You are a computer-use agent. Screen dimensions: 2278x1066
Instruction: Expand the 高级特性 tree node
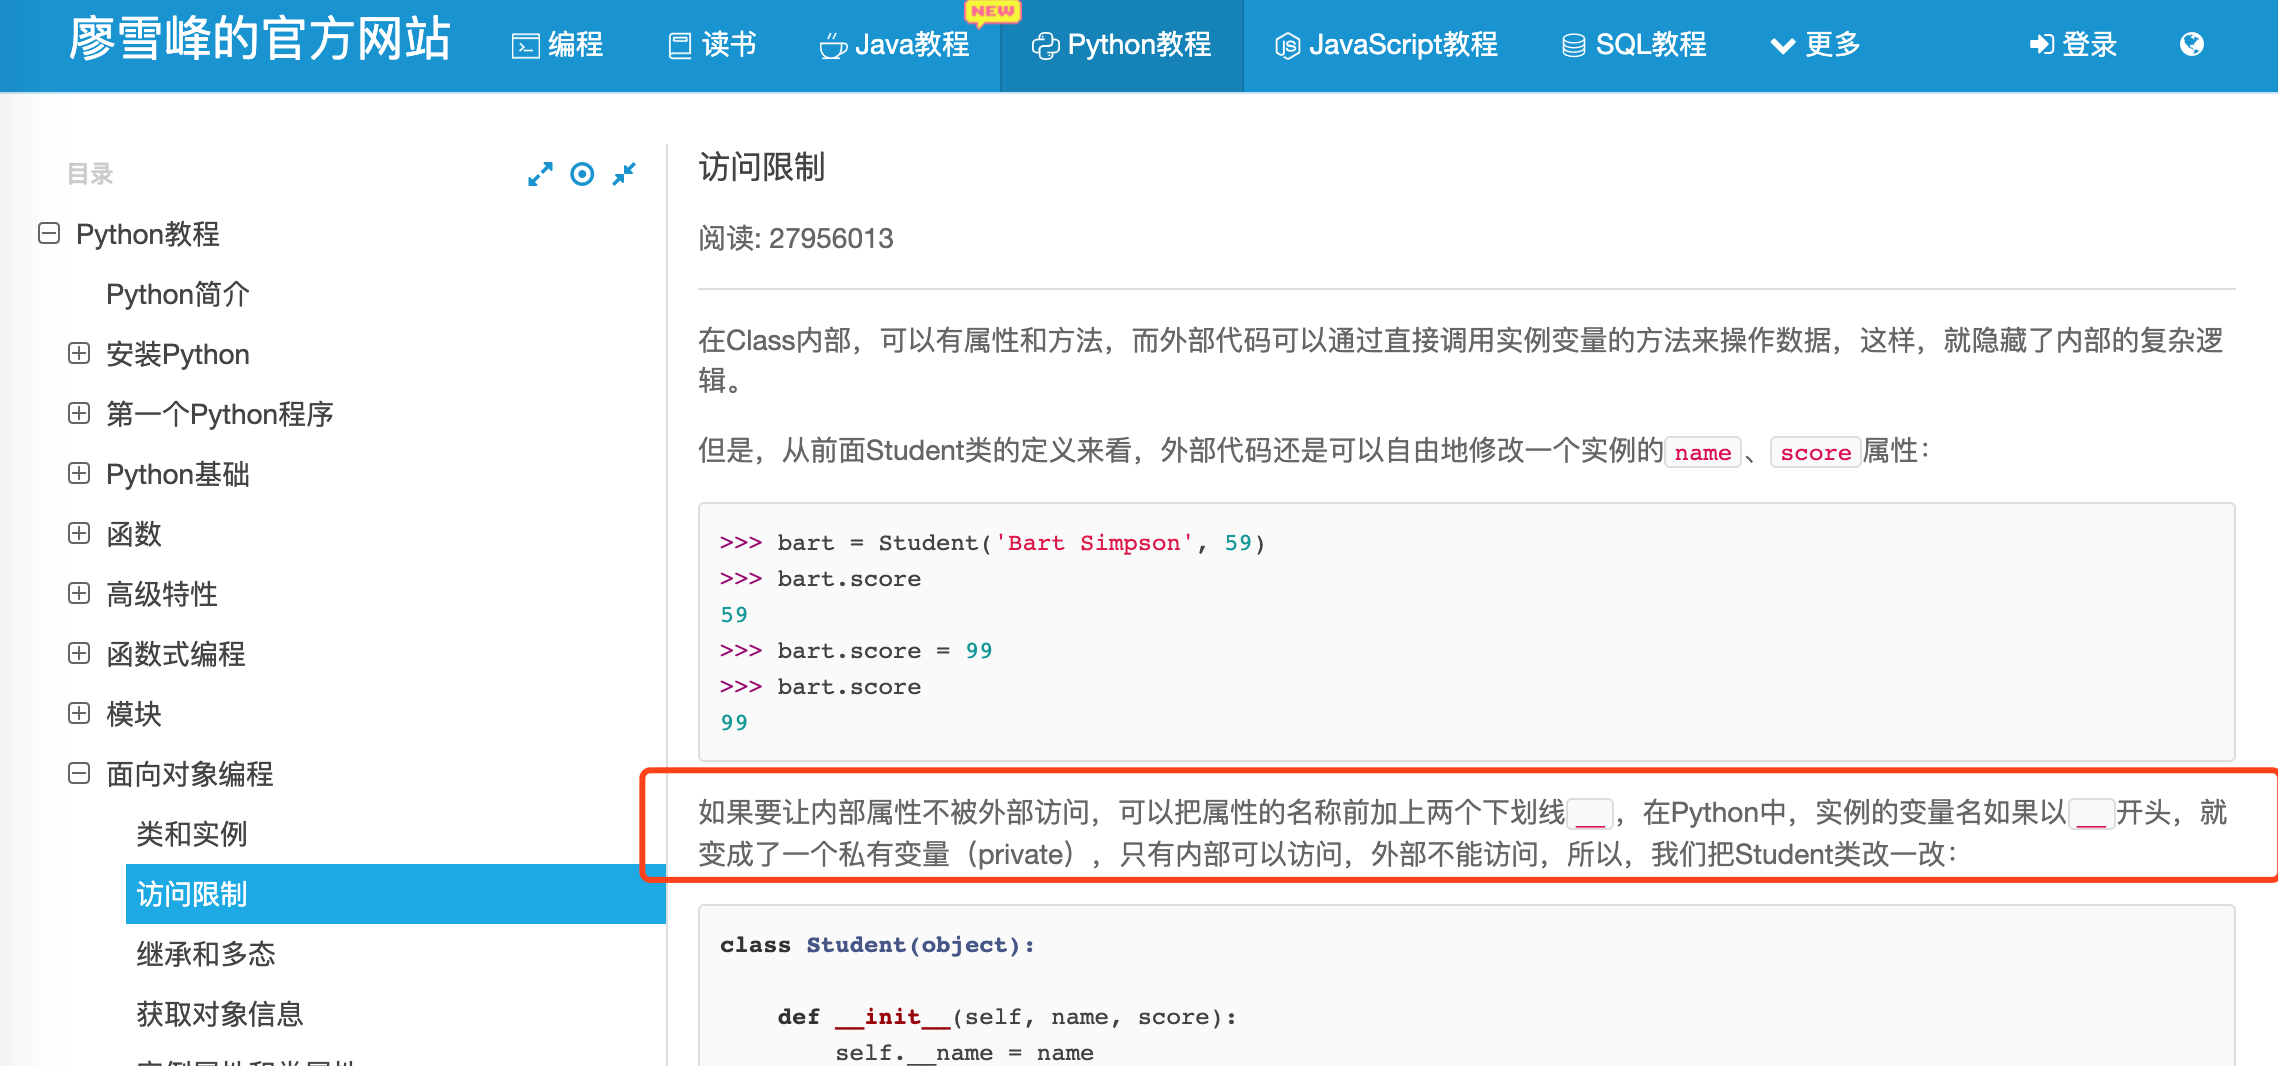79,593
